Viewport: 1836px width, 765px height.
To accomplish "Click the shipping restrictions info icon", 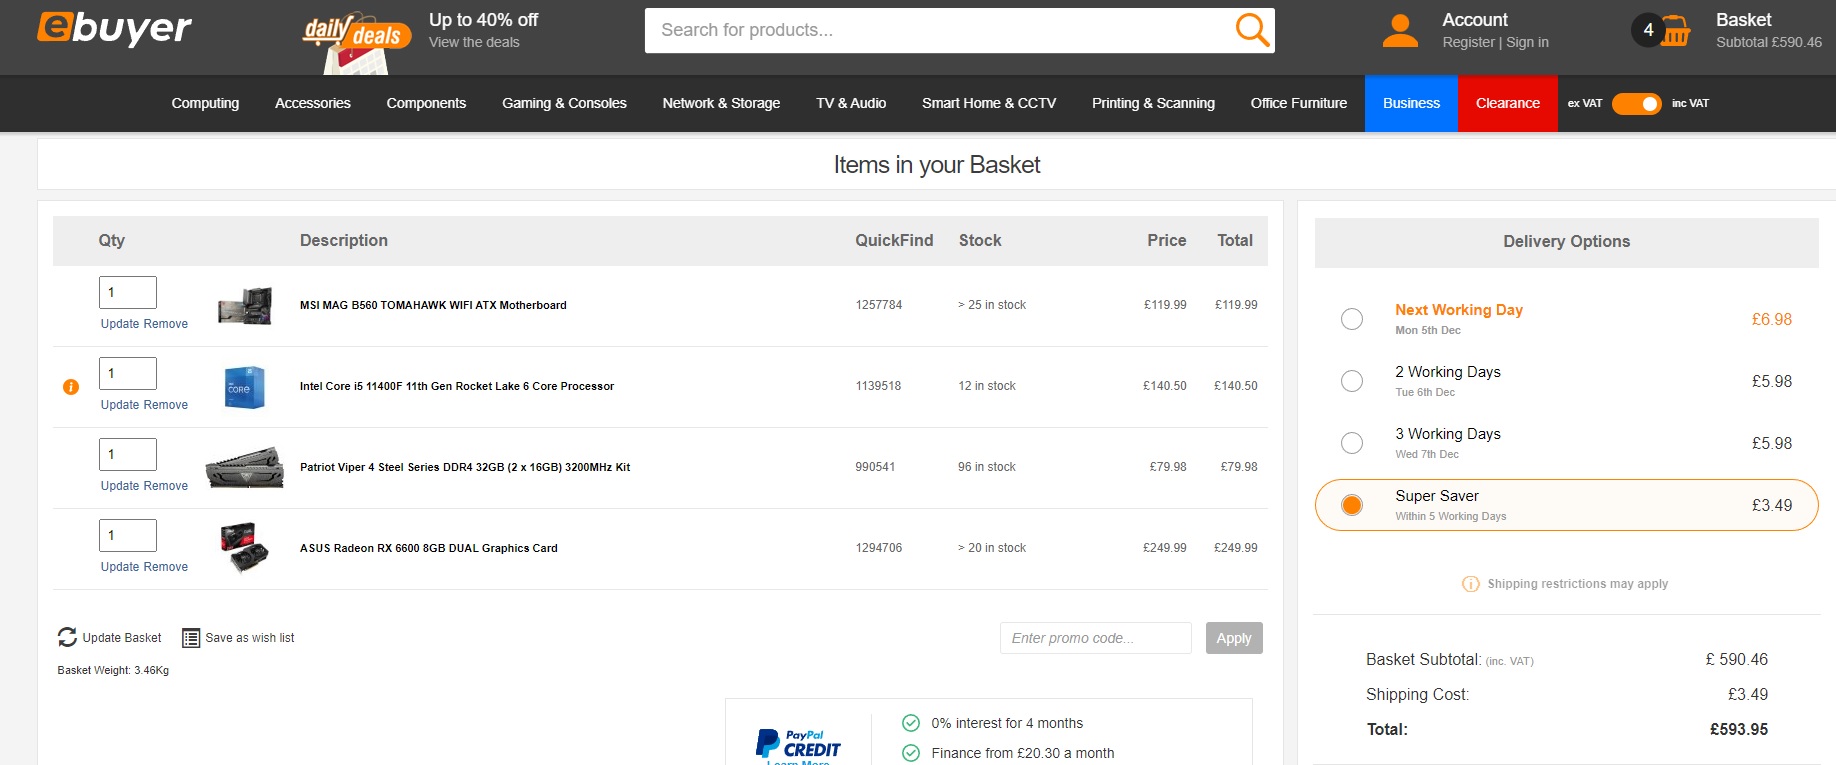I will pyautogui.click(x=1470, y=584).
